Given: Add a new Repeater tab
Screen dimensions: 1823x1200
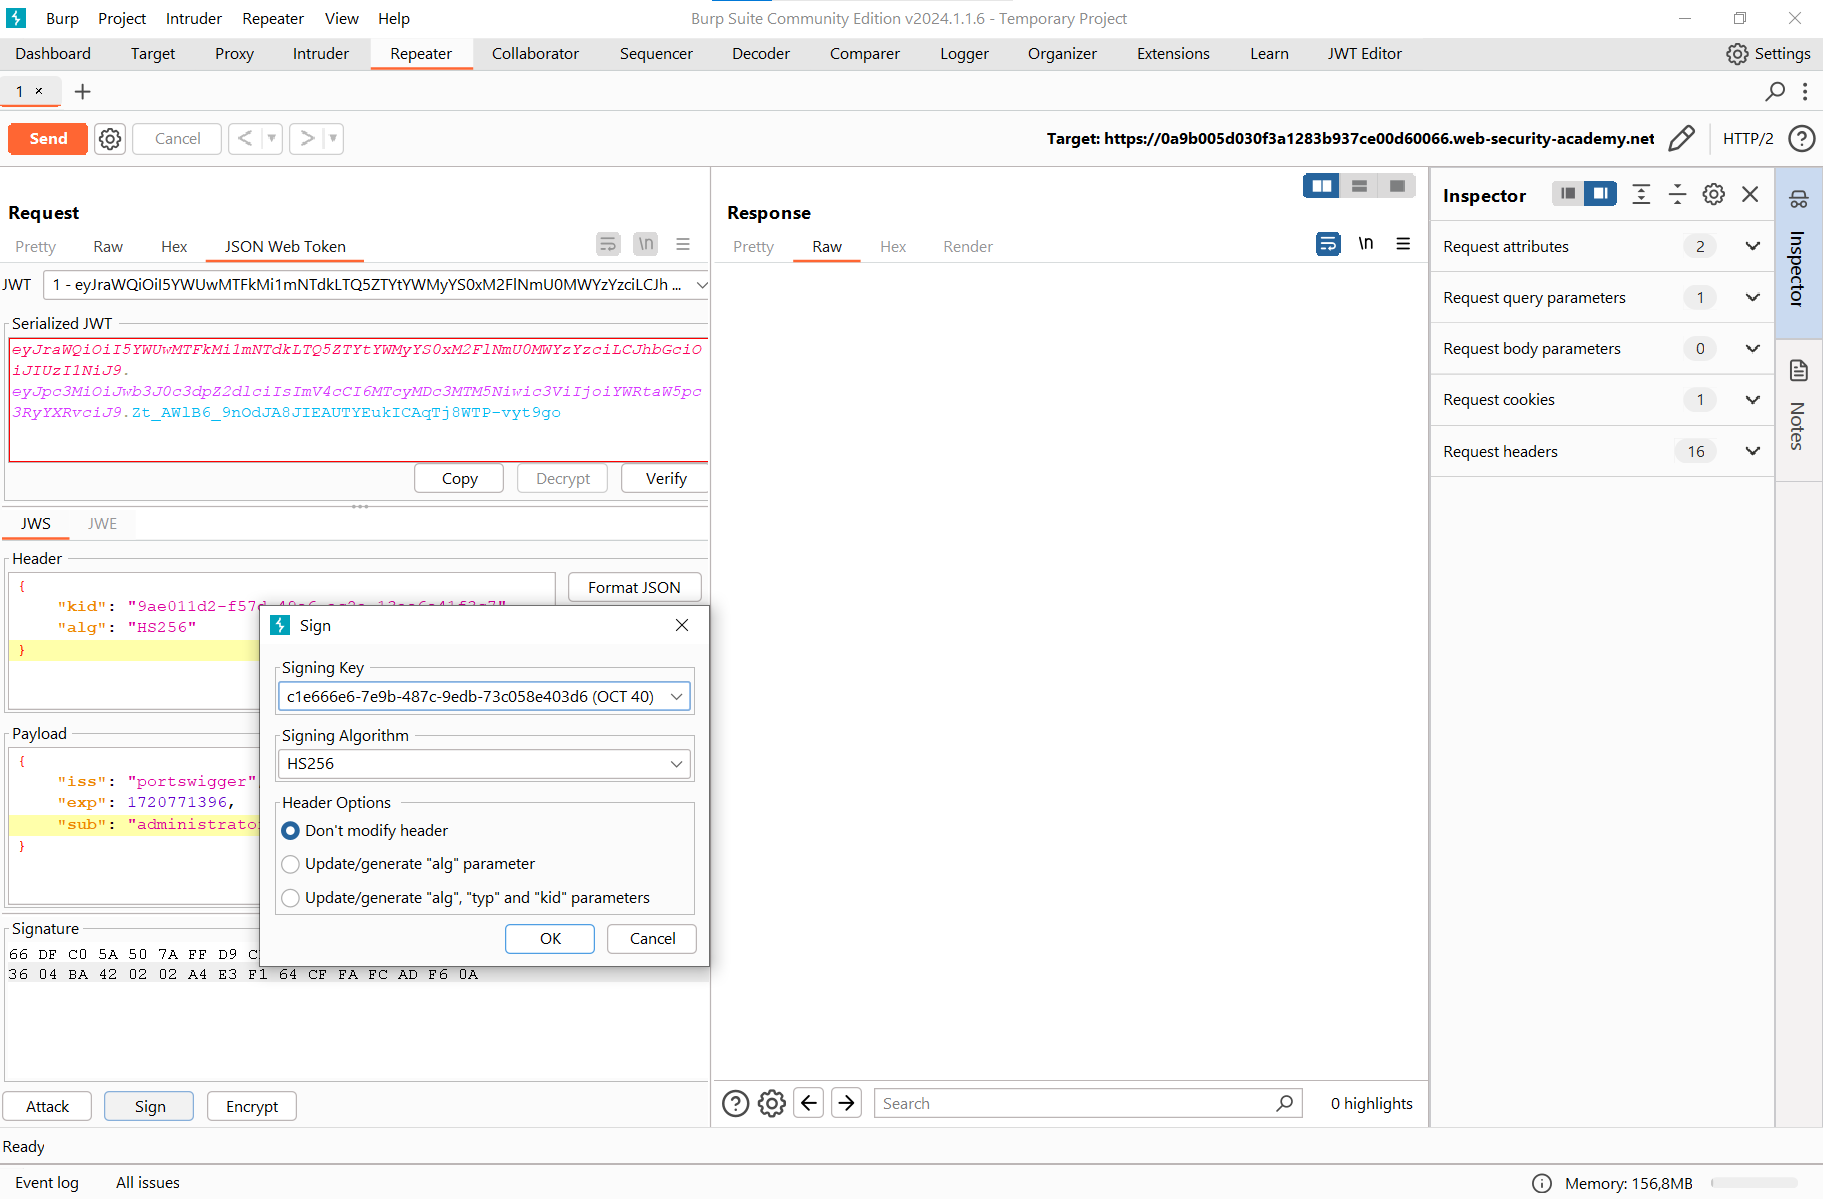Looking at the screenshot, I should pyautogui.click(x=83, y=92).
